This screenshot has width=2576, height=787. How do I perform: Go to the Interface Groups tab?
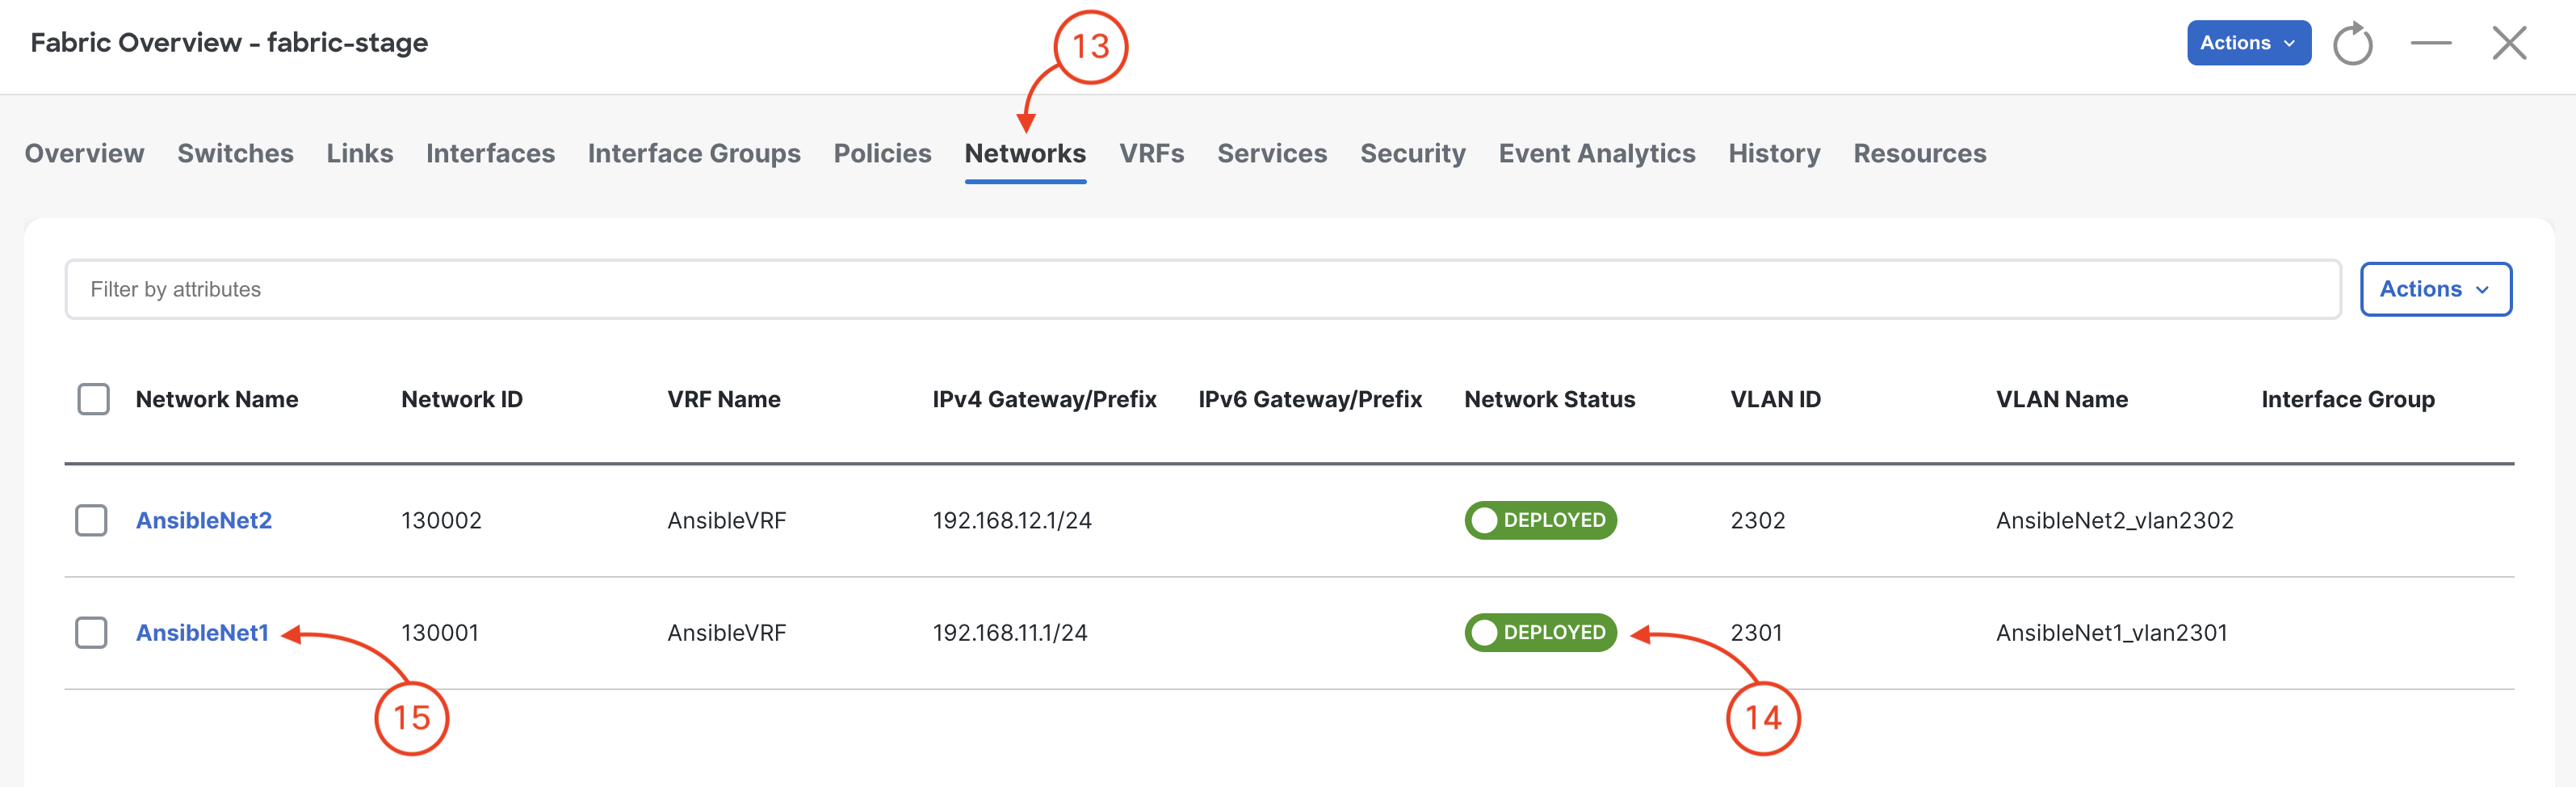[x=694, y=153]
